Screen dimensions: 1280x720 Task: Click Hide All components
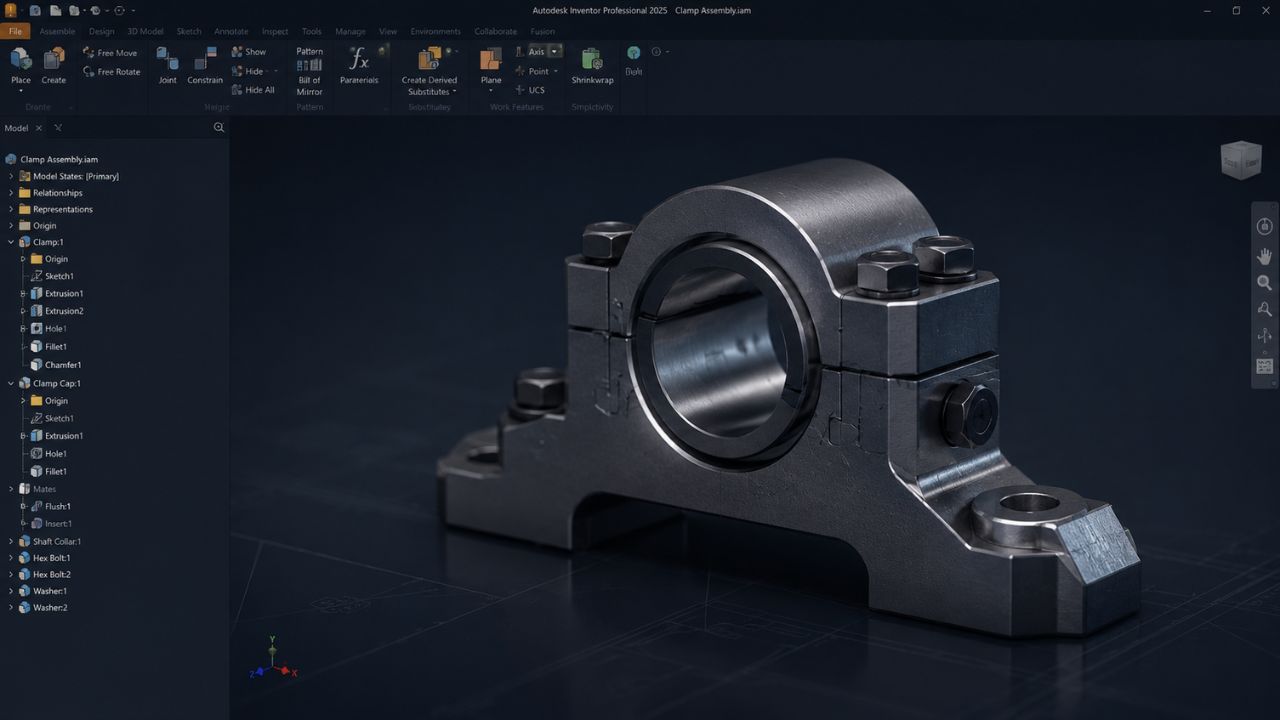tap(252, 90)
